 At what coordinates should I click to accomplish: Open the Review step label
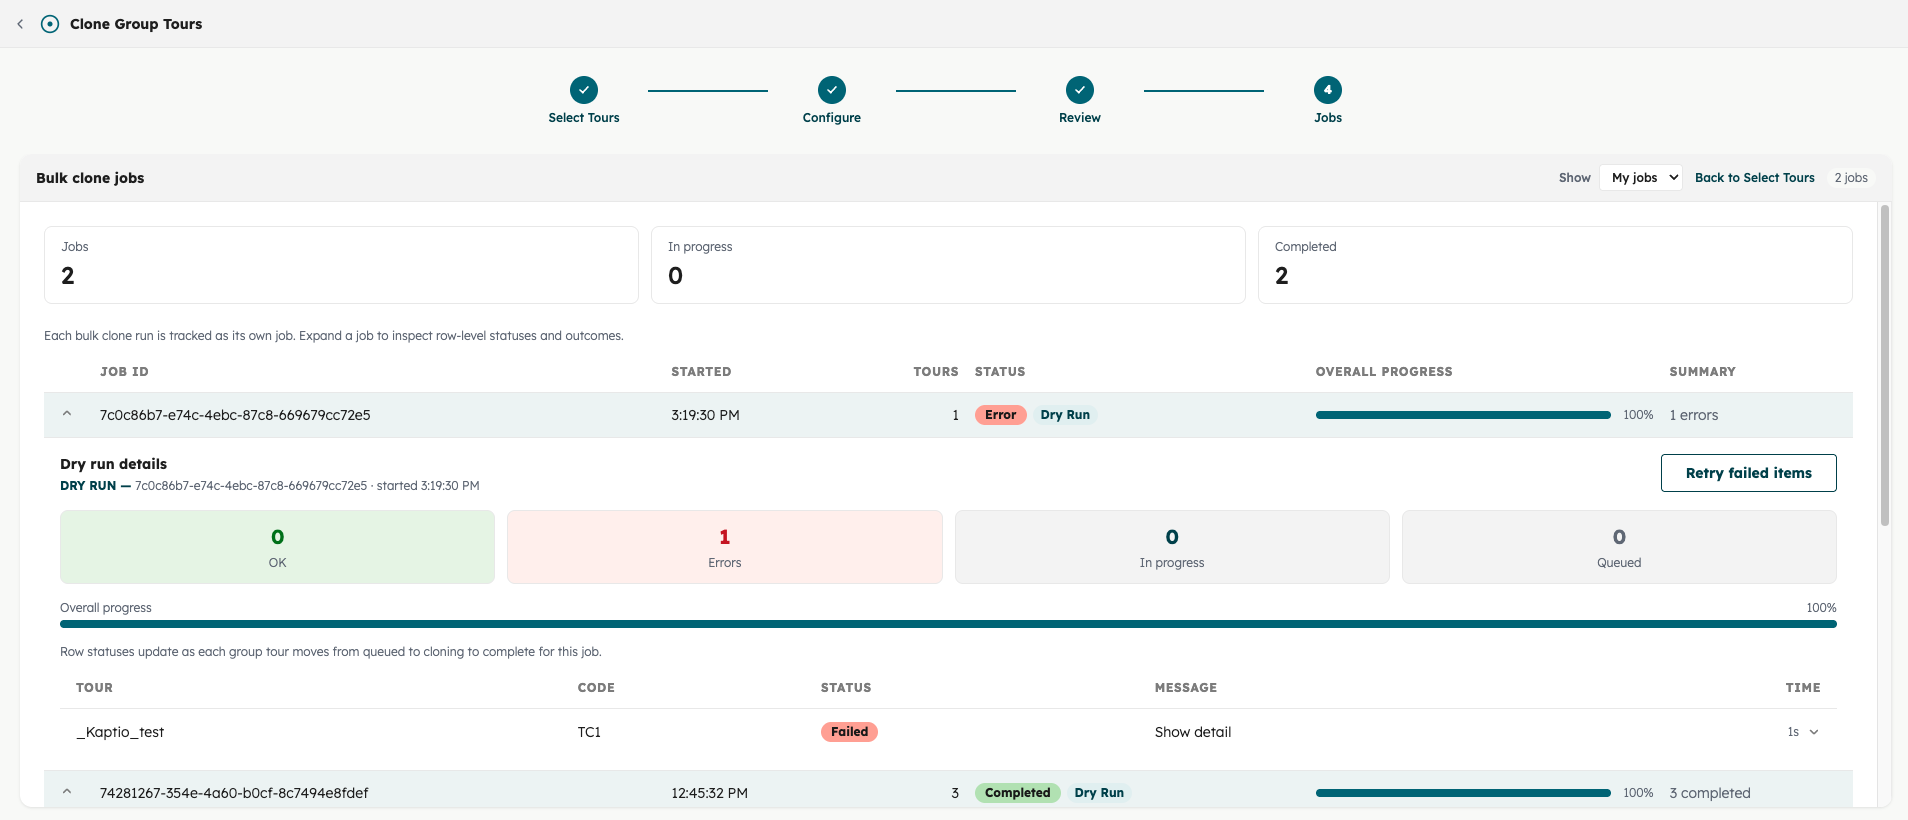click(1080, 118)
